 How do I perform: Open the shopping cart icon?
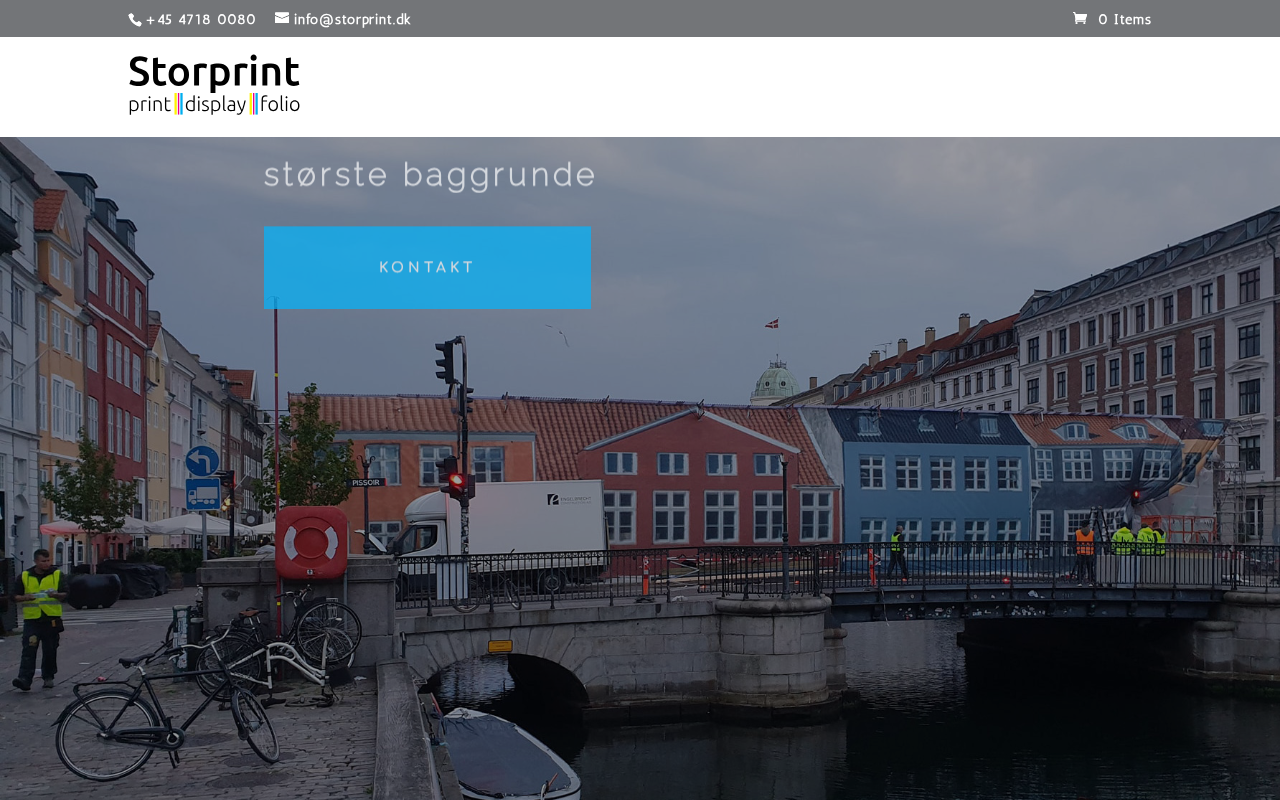click(1080, 18)
